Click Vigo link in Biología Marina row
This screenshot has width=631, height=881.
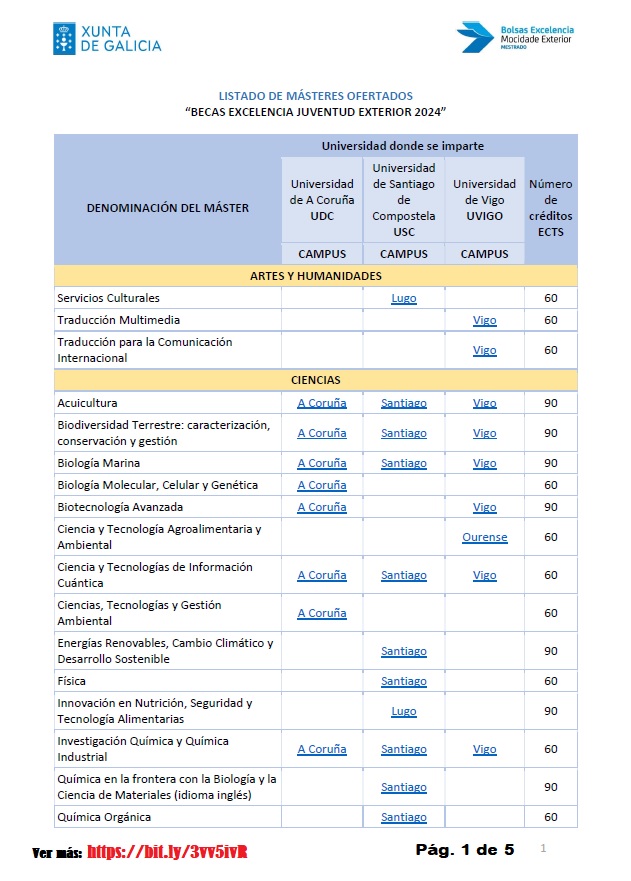pos(484,463)
